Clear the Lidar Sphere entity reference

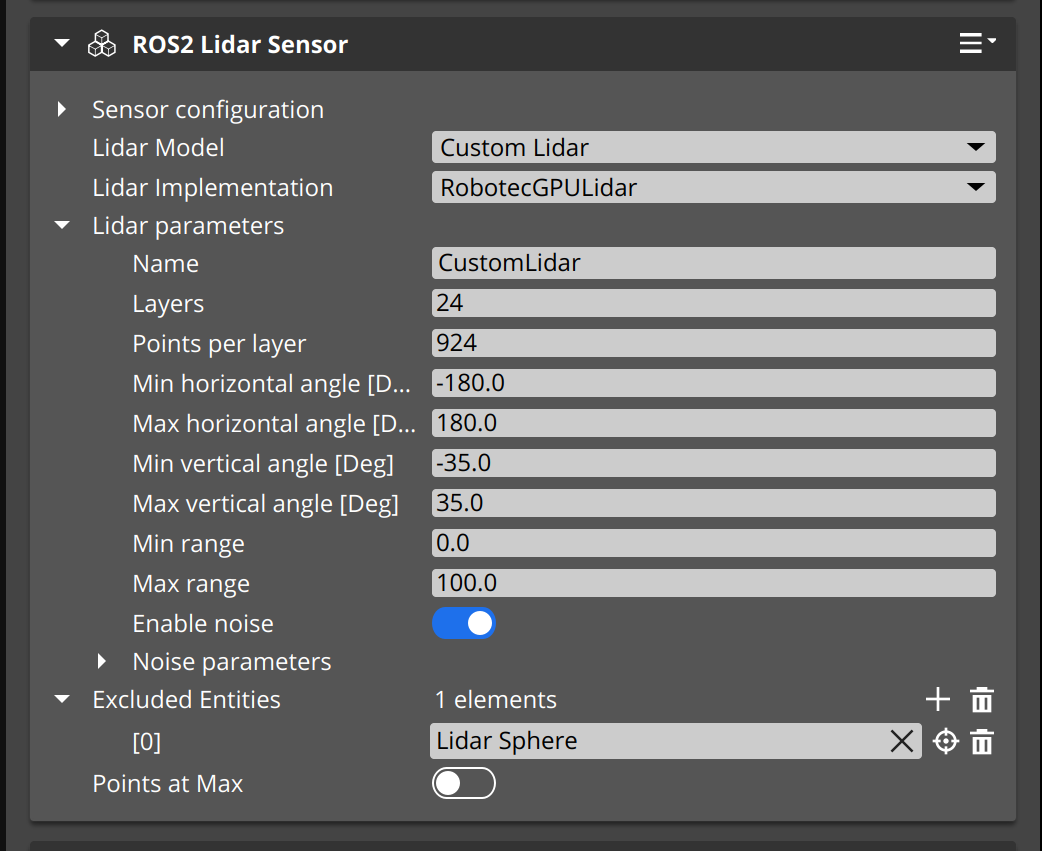[x=901, y=741]
